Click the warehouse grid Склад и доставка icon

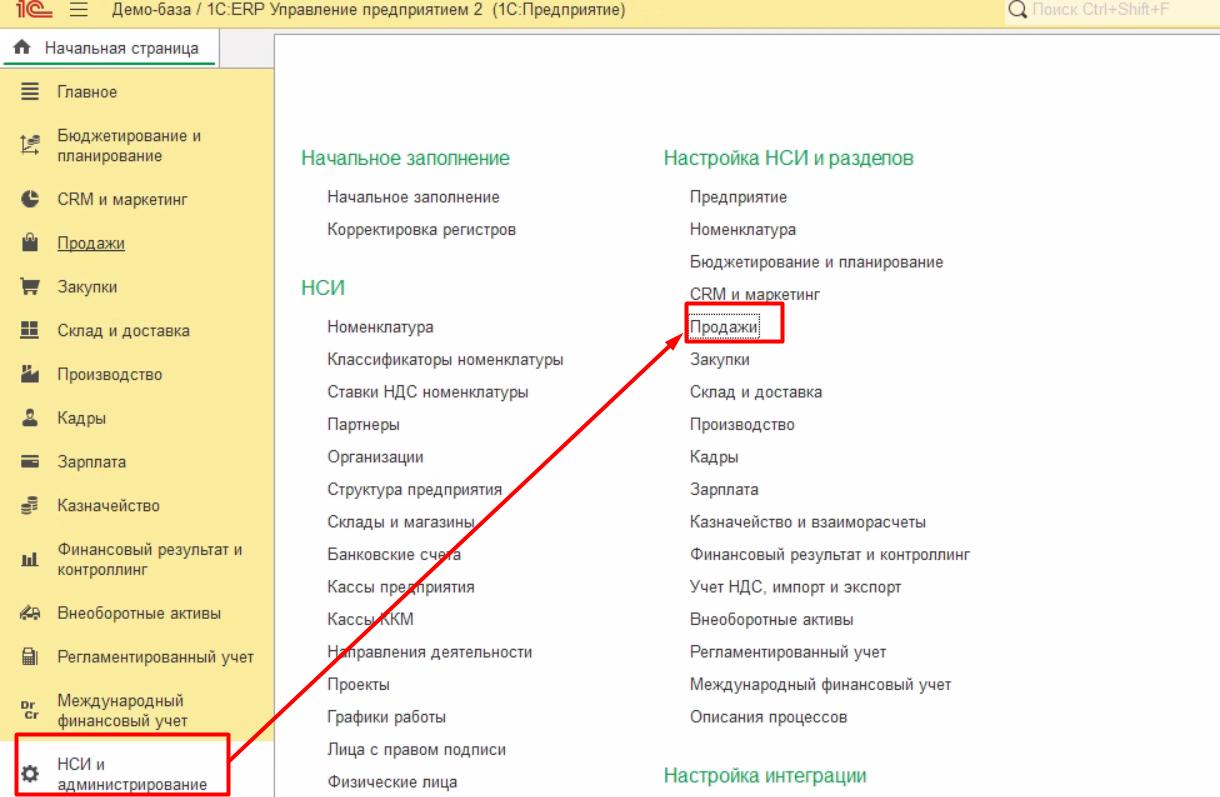click(x=30, y=331)
